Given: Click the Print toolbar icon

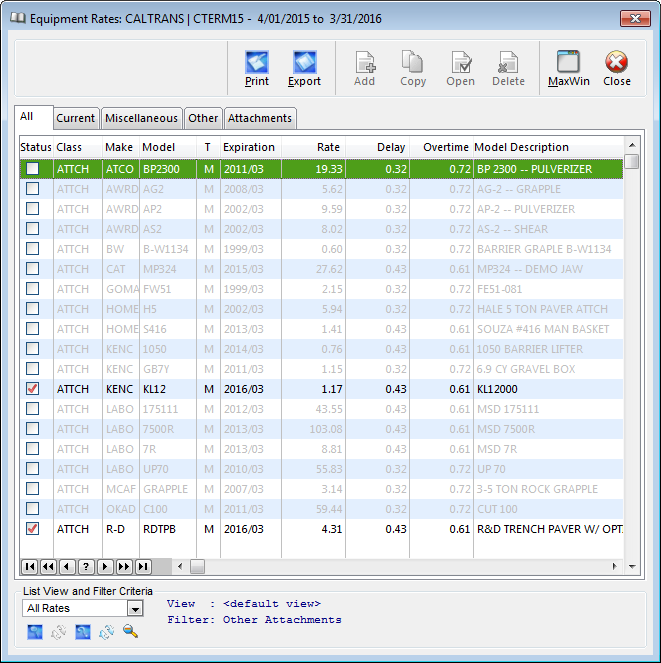Looking at the screenshot, I should pyautogui.click(x=257, y=62).
